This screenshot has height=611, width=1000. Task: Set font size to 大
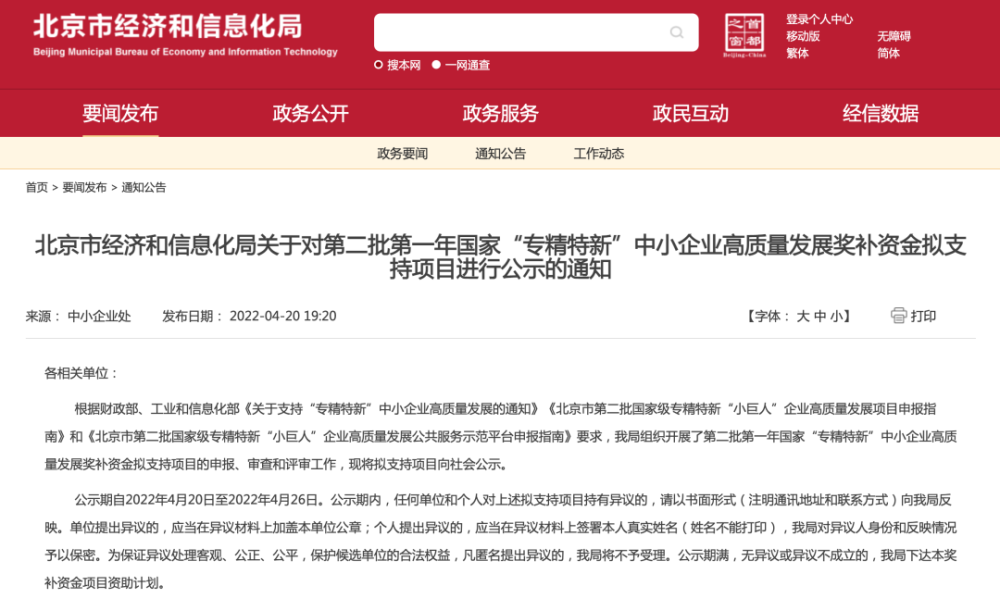(x=803, y=316)
